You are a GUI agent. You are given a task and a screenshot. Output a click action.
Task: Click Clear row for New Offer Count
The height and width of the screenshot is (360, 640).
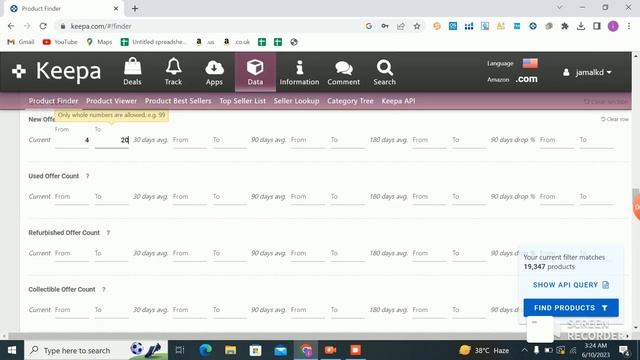[614, 119]
